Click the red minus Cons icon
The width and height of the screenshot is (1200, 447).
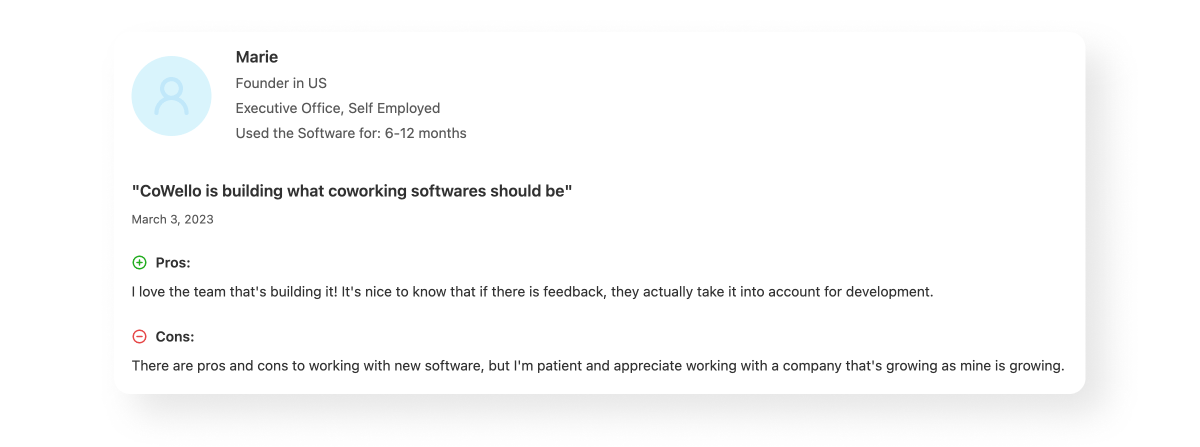coord(139,337)
